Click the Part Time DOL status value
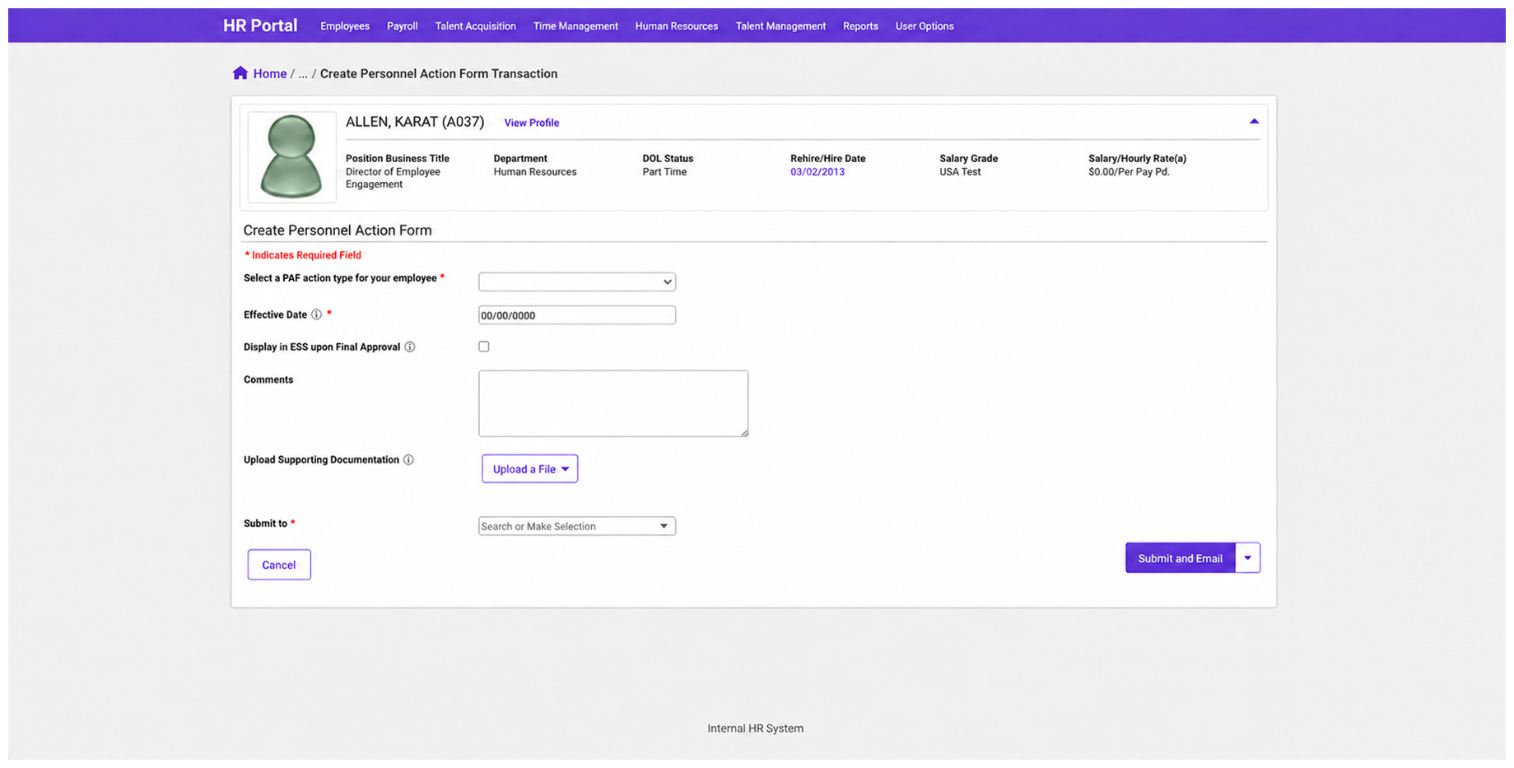Viewport: 1514px width, 768px height. pyautogui.click(x=665, y=172)
